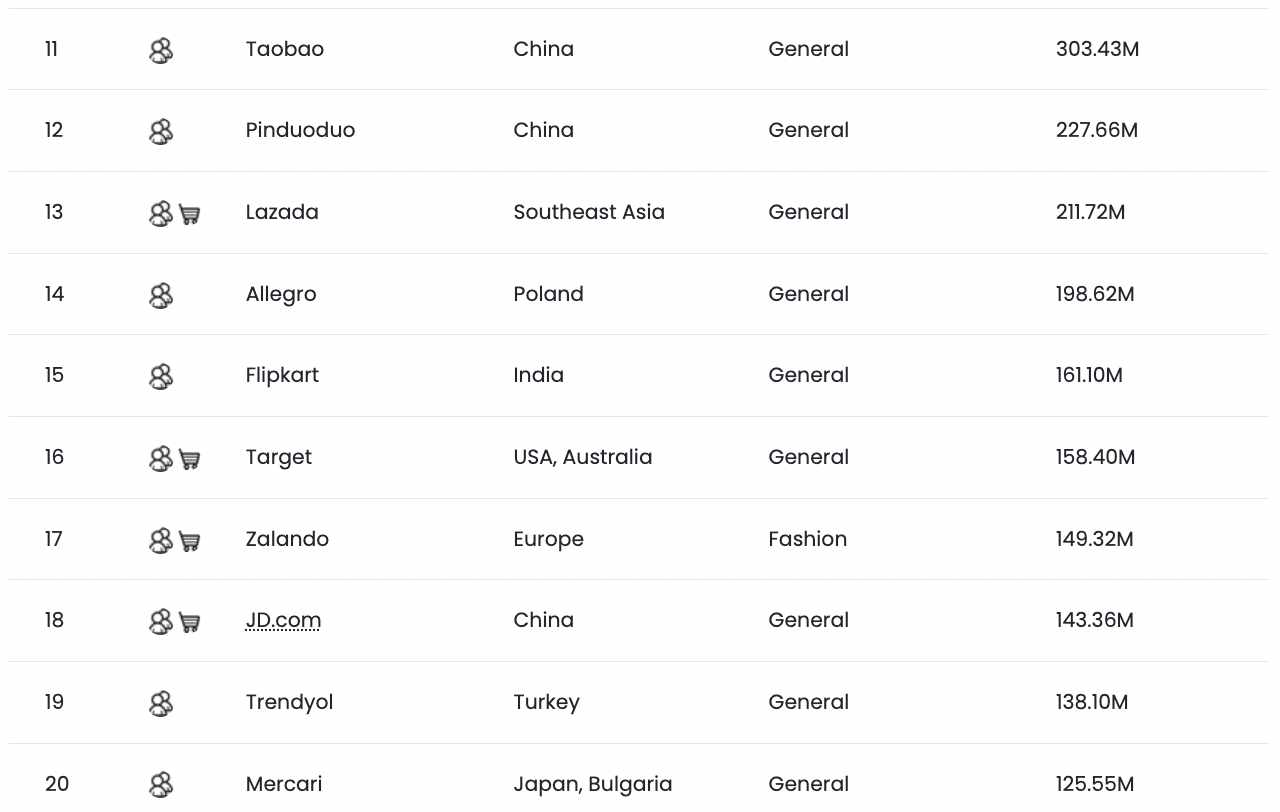Click the shopping cart icon in Target row

click(189, 459)
